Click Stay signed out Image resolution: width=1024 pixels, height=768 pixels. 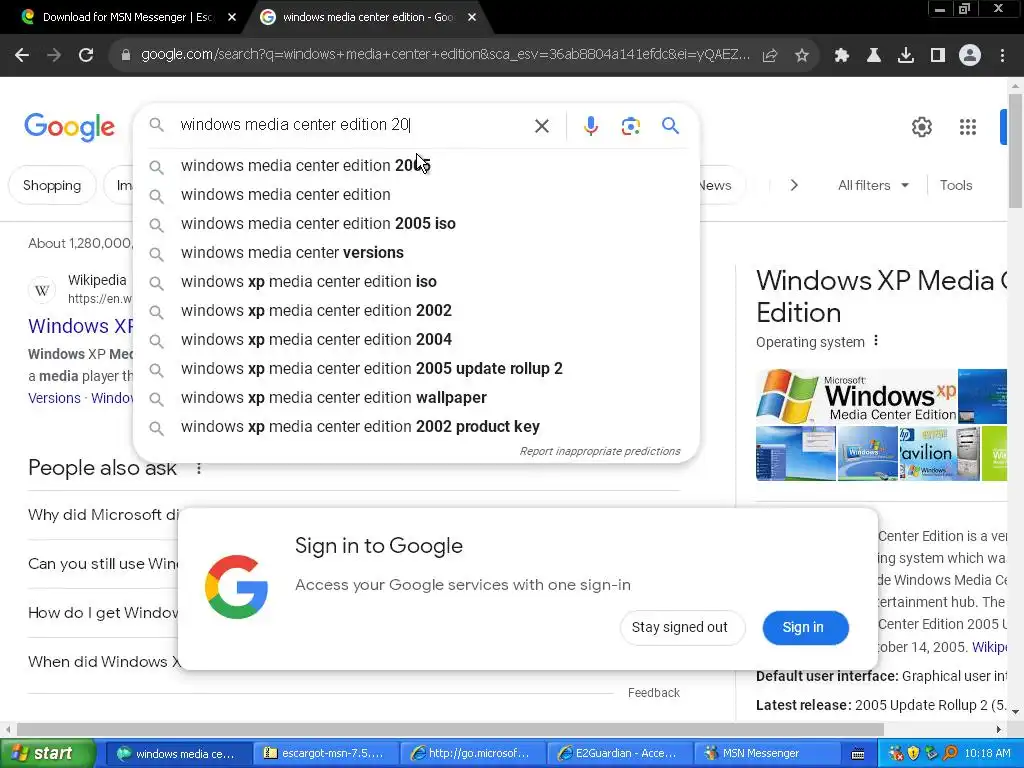679,628
